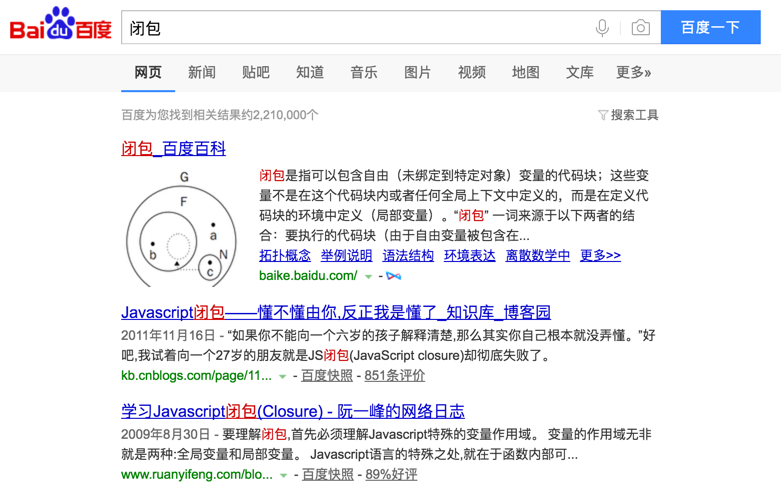Switch to the 音乐 tab
781x490 pixels.
[364, 73]
